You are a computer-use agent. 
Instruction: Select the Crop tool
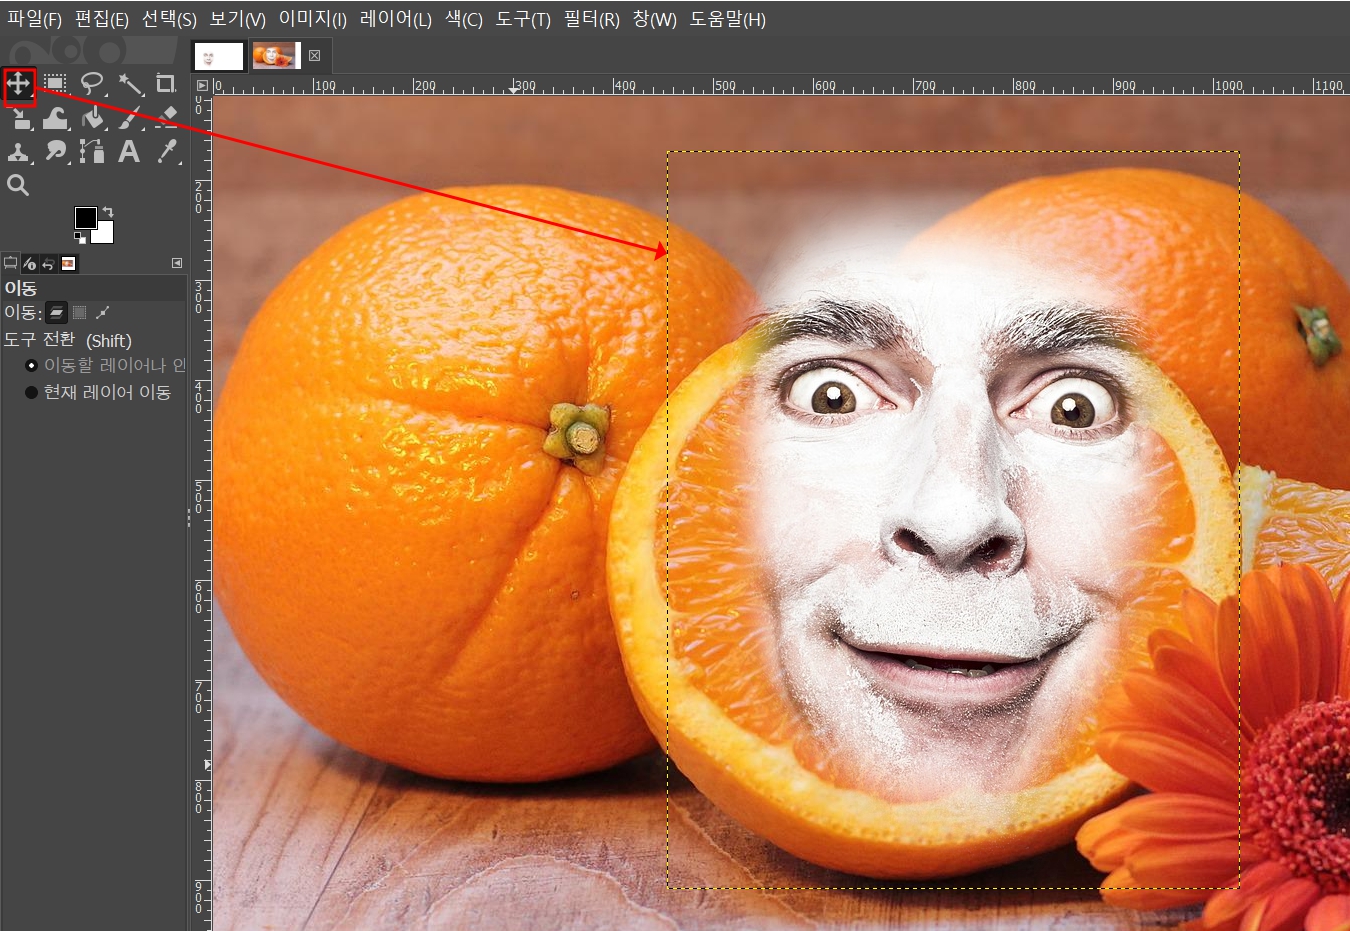coord(166,84)
